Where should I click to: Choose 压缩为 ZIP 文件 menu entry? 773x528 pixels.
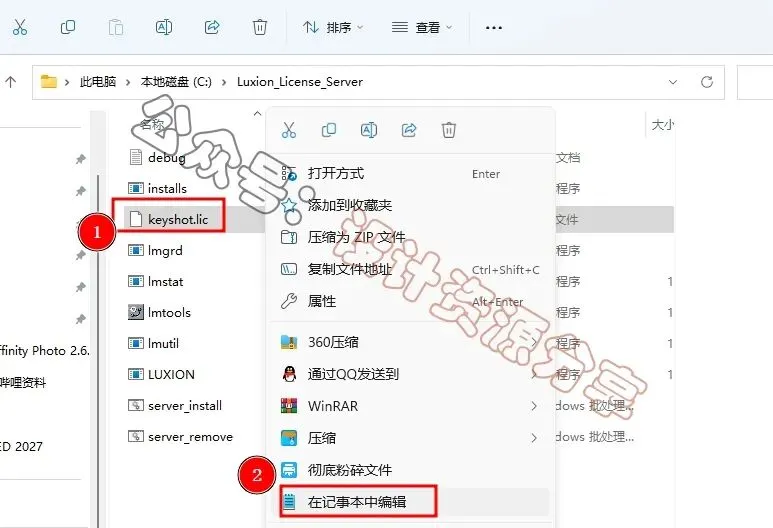coord(411,237)
